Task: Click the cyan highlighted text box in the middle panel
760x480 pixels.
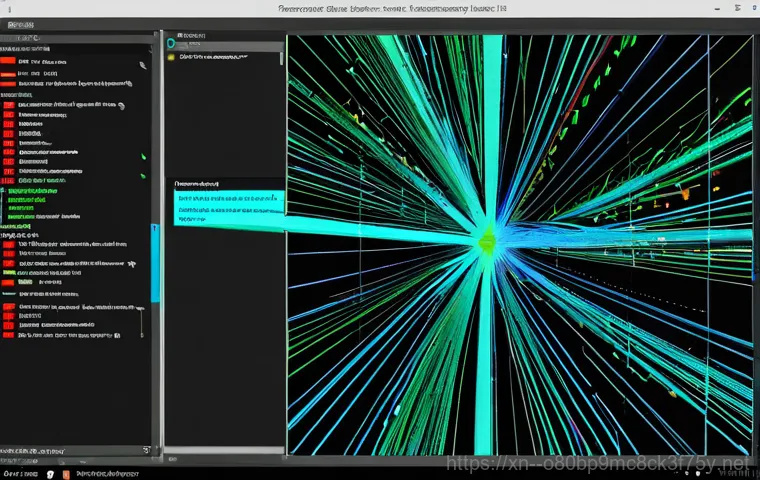Action: pos(228,205)
